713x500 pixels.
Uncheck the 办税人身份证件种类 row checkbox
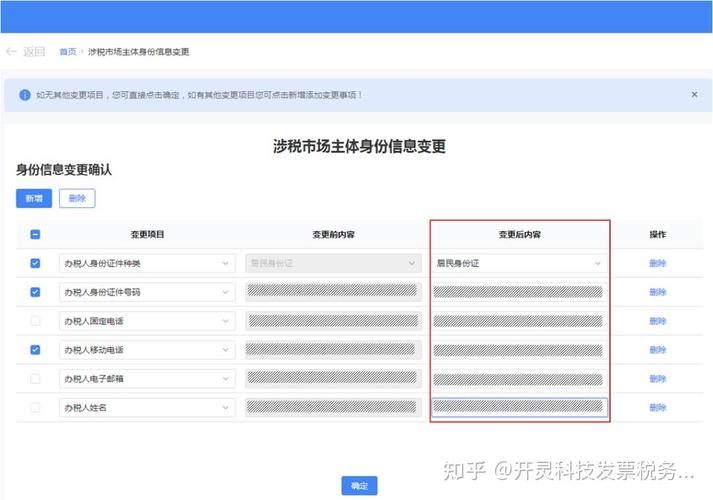click(x=35, y=263)
